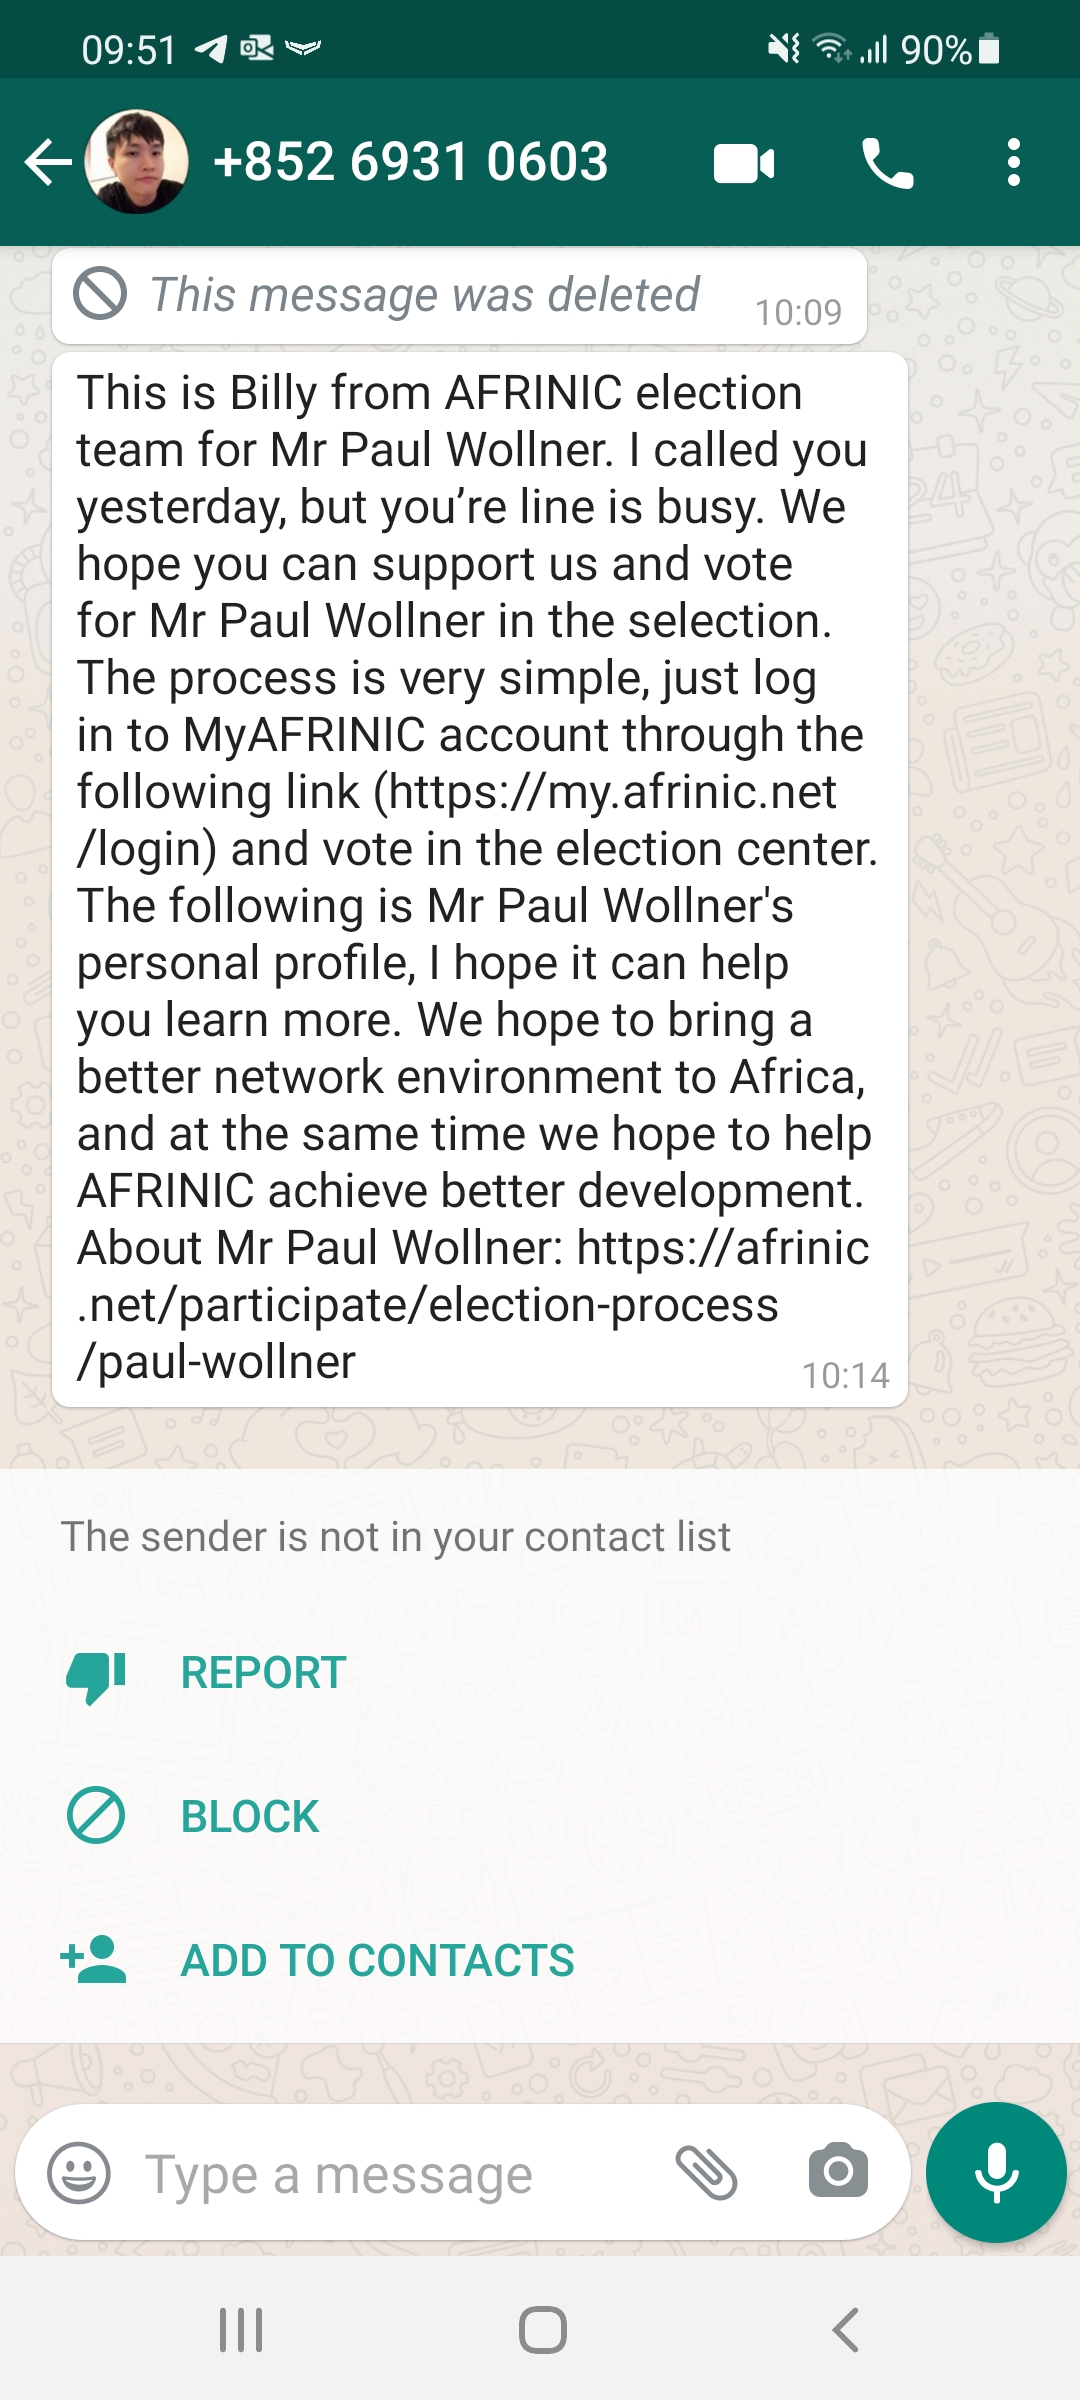Screen dimensions: 1080x2400
Task: Open Android recent apps
Action: 241,2330
